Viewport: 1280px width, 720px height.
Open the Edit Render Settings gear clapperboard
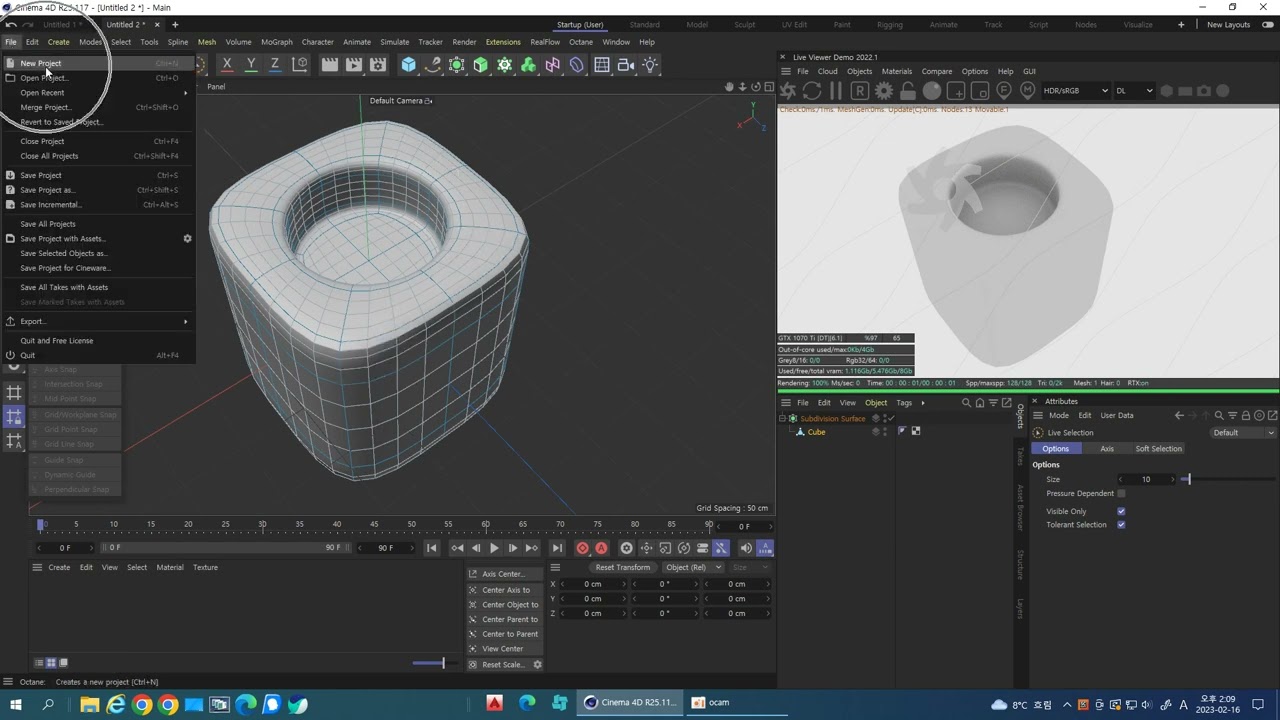378,65
